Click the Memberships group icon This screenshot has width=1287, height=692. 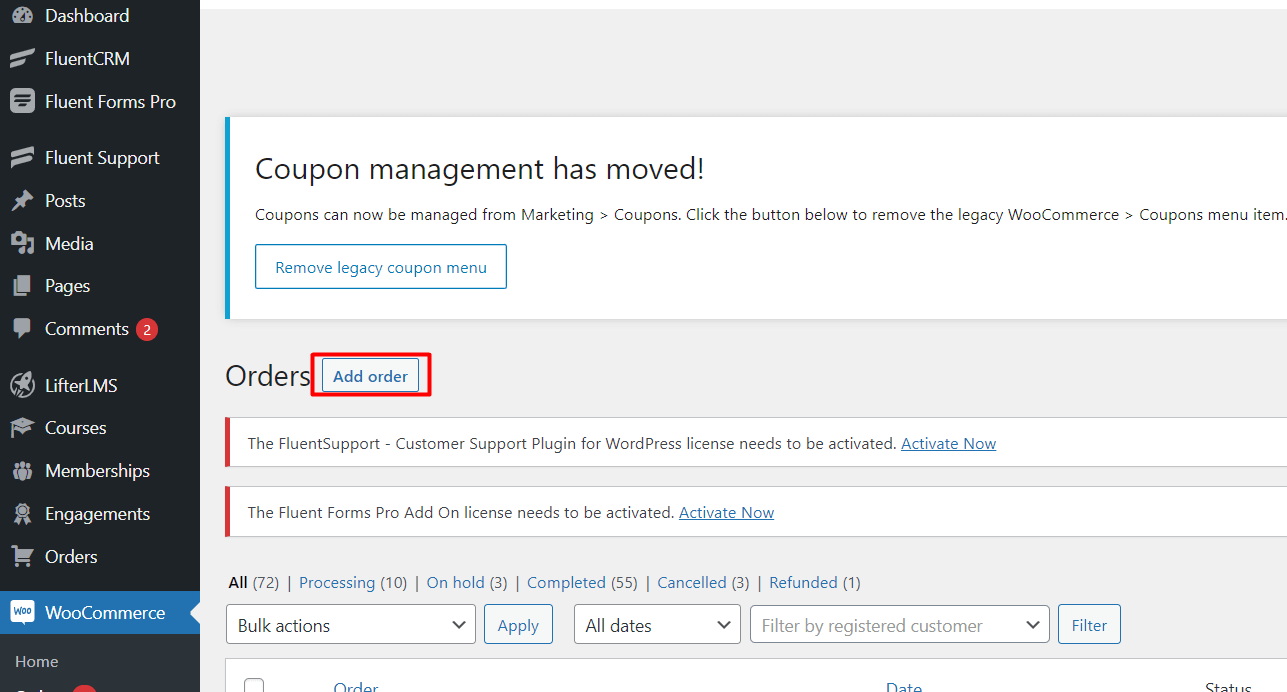click(22, 471)
